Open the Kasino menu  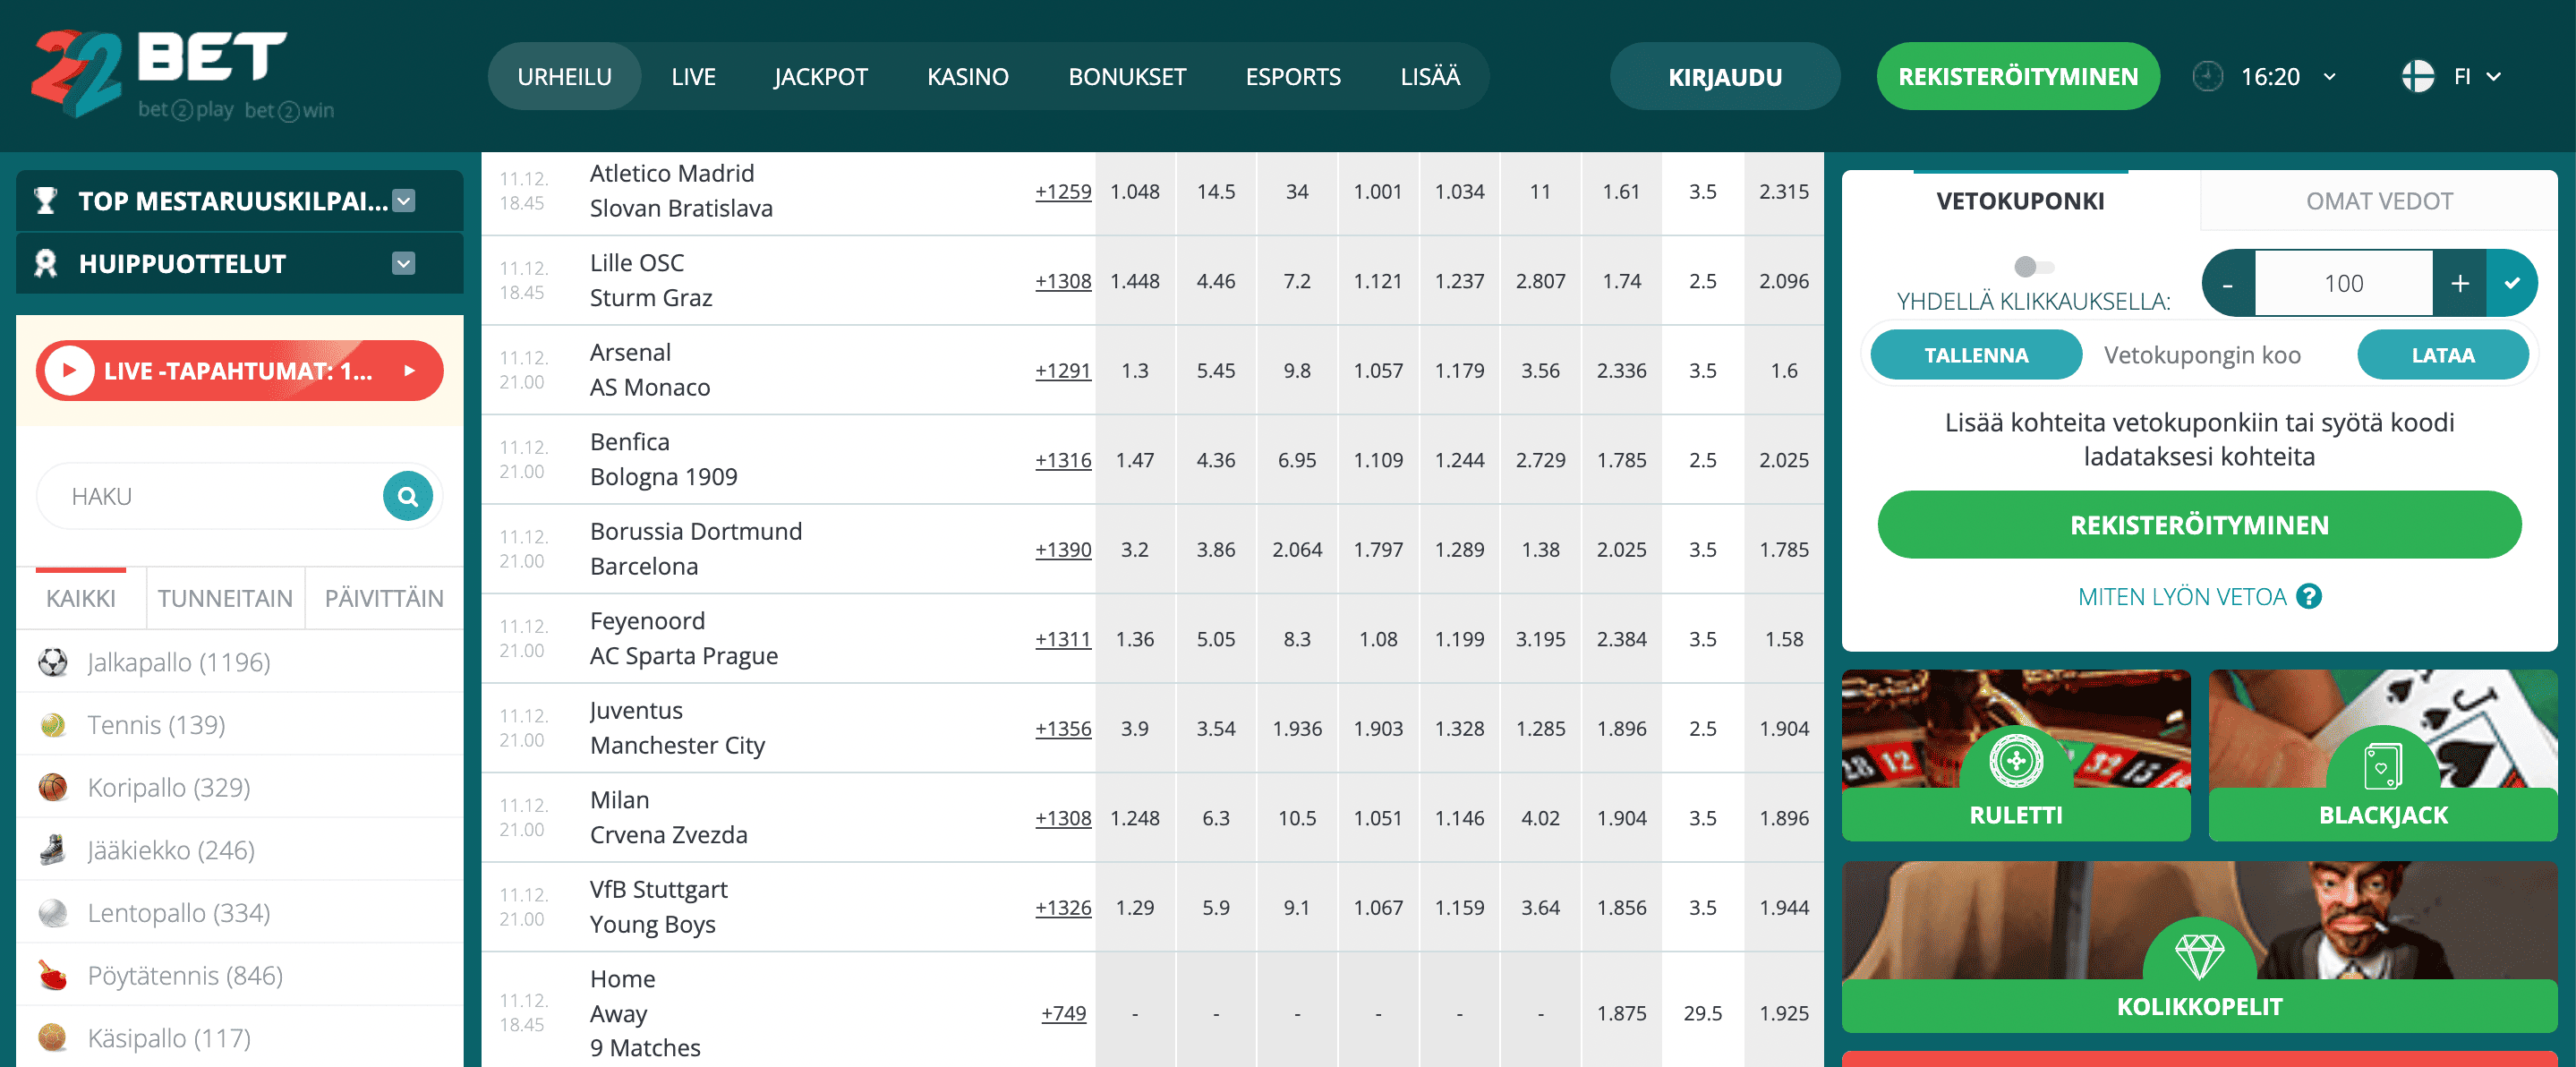pos(967,76)
